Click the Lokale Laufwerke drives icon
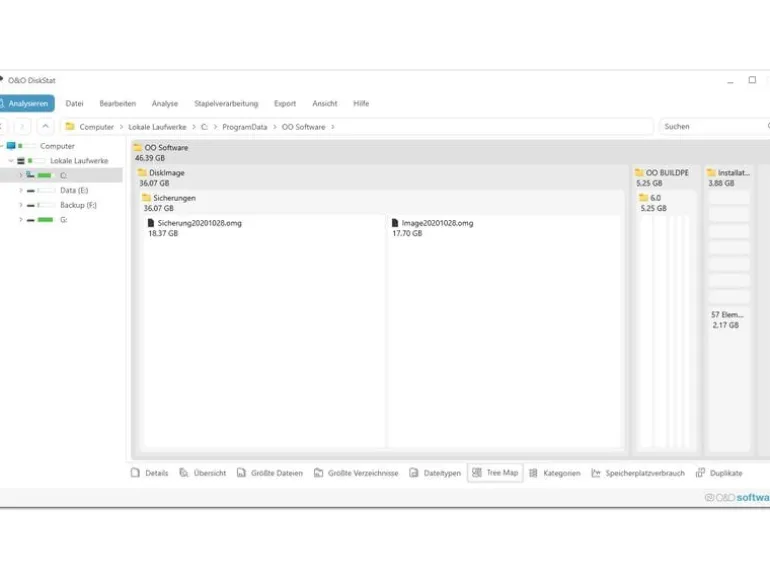Viewport: 770px width, 578px height. (x=21, y=161)
